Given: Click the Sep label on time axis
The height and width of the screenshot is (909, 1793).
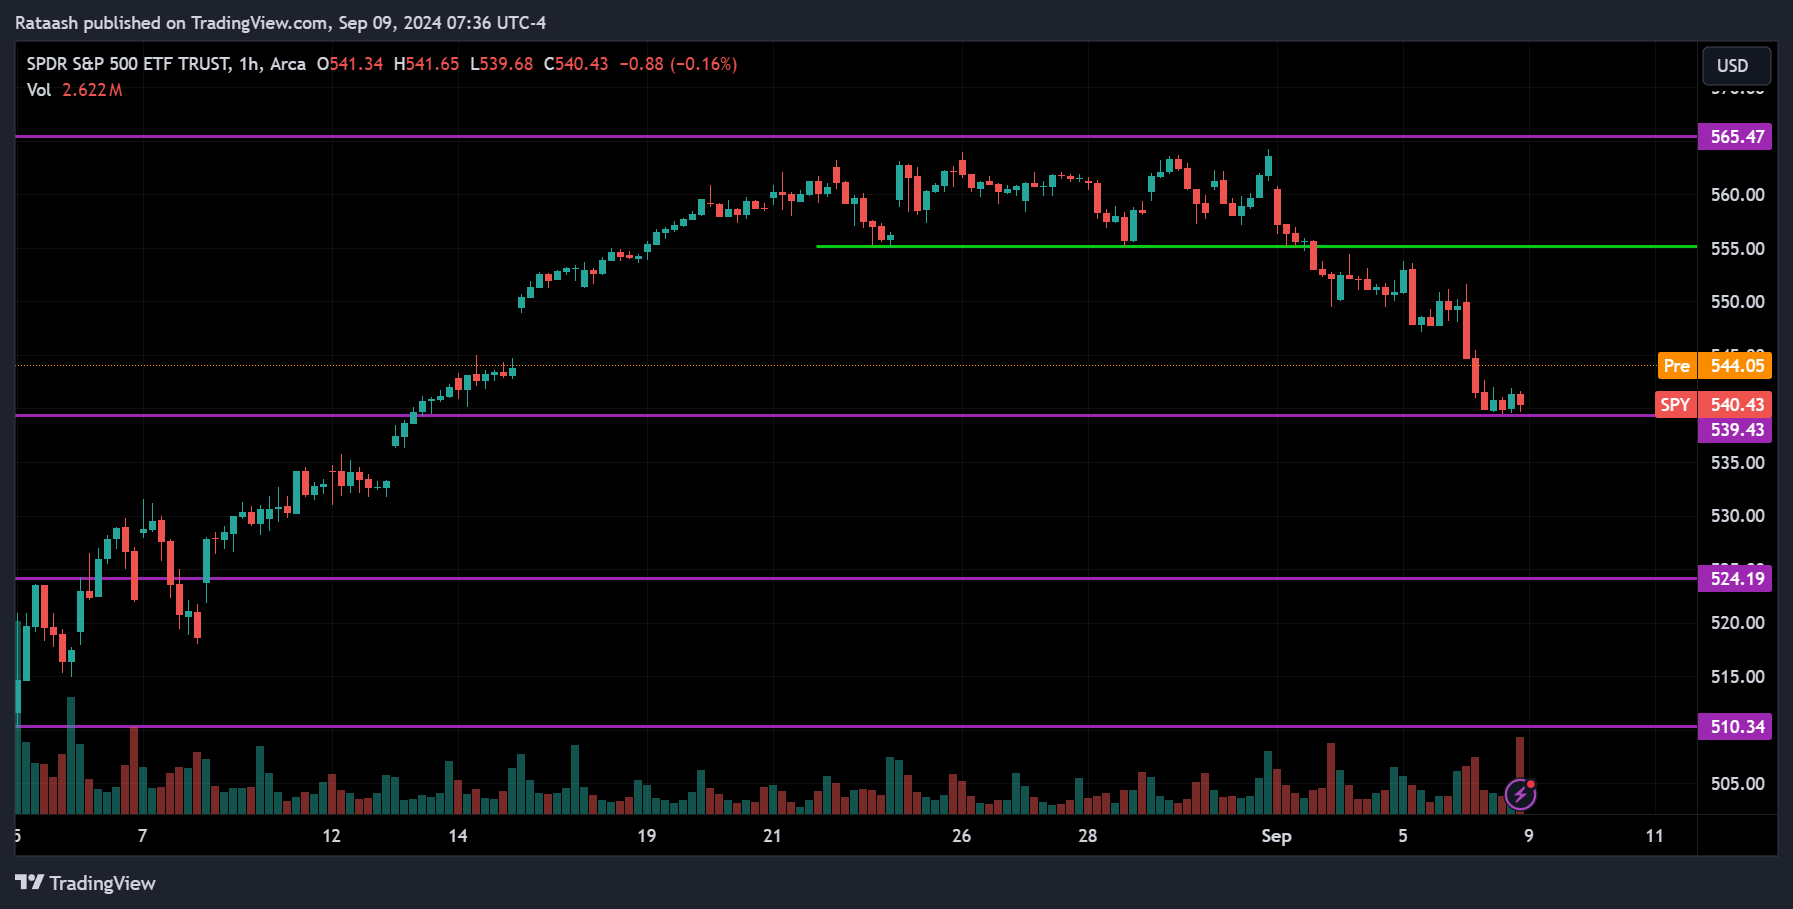Looking at the screenshot, I should (1276, 836).
